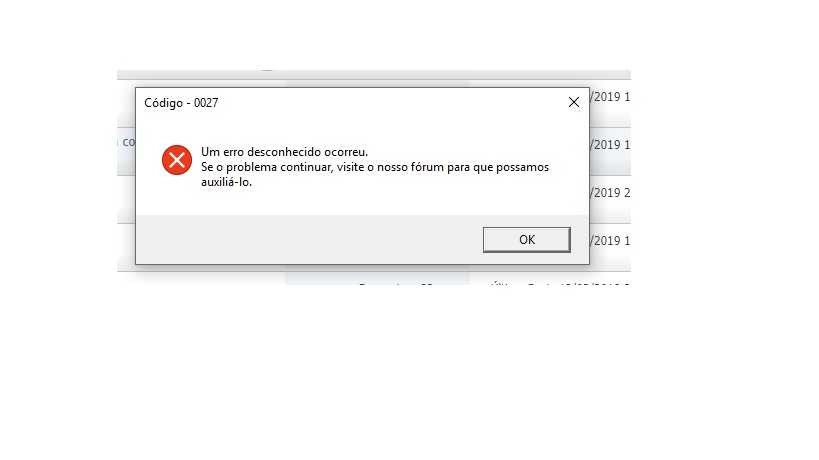Click the date /2019 1 beside OK button
Viewport: 819px width, 460px height.
[x=610, y=241]
